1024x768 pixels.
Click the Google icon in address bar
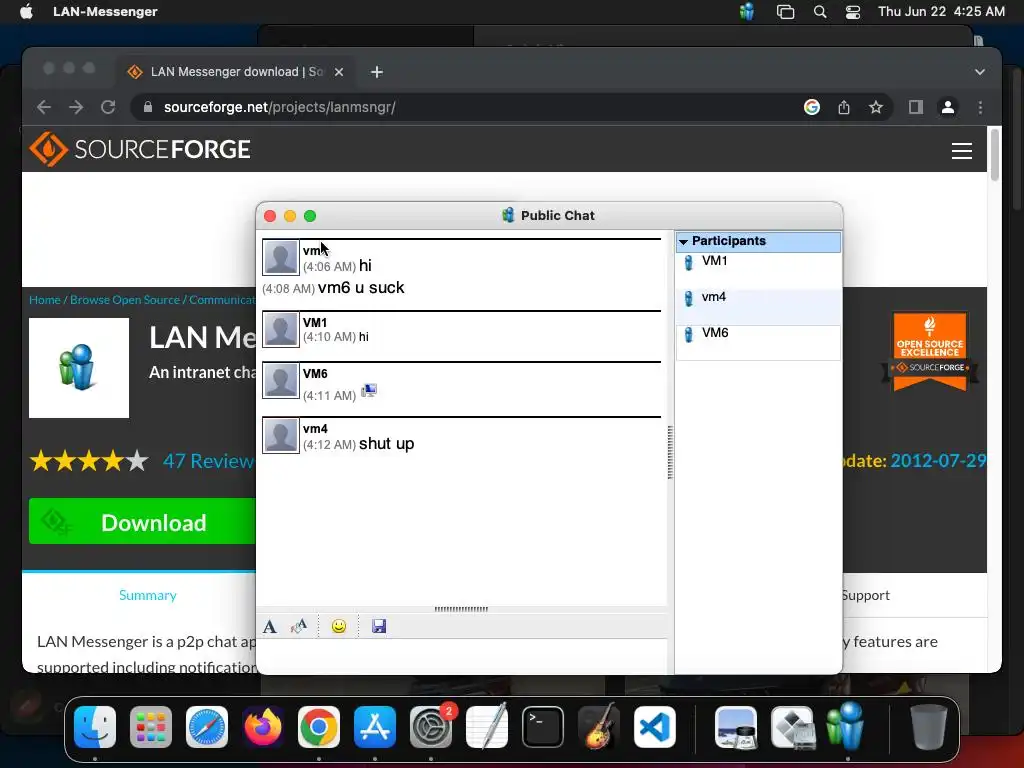[812, 107]
